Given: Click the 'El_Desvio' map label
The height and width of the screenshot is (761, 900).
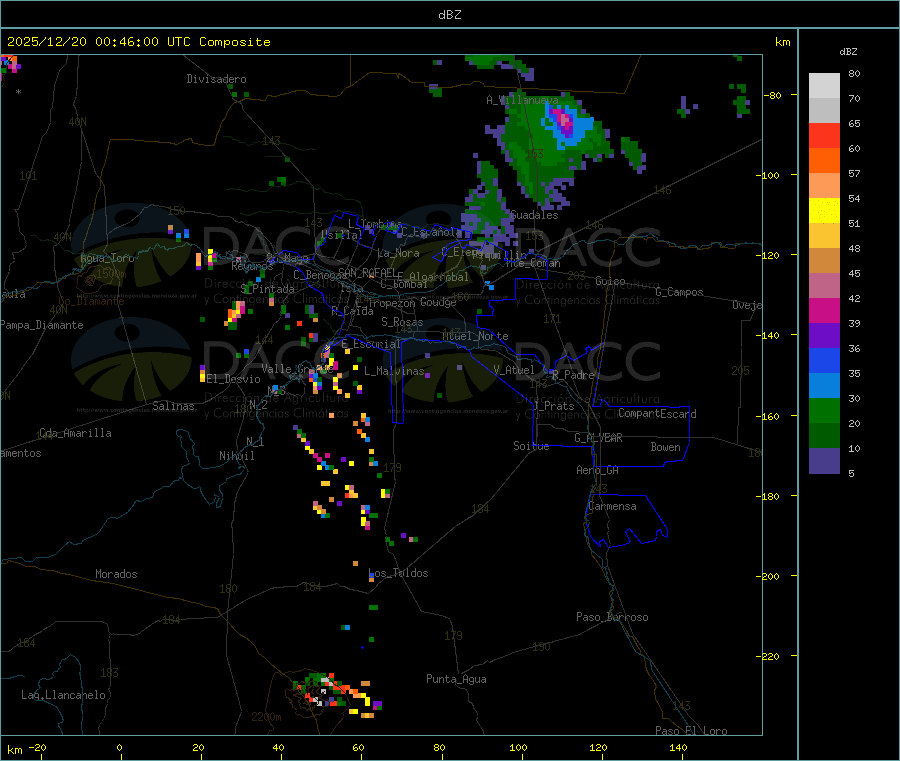Looking at the screenshot, I should click(234, 379).
